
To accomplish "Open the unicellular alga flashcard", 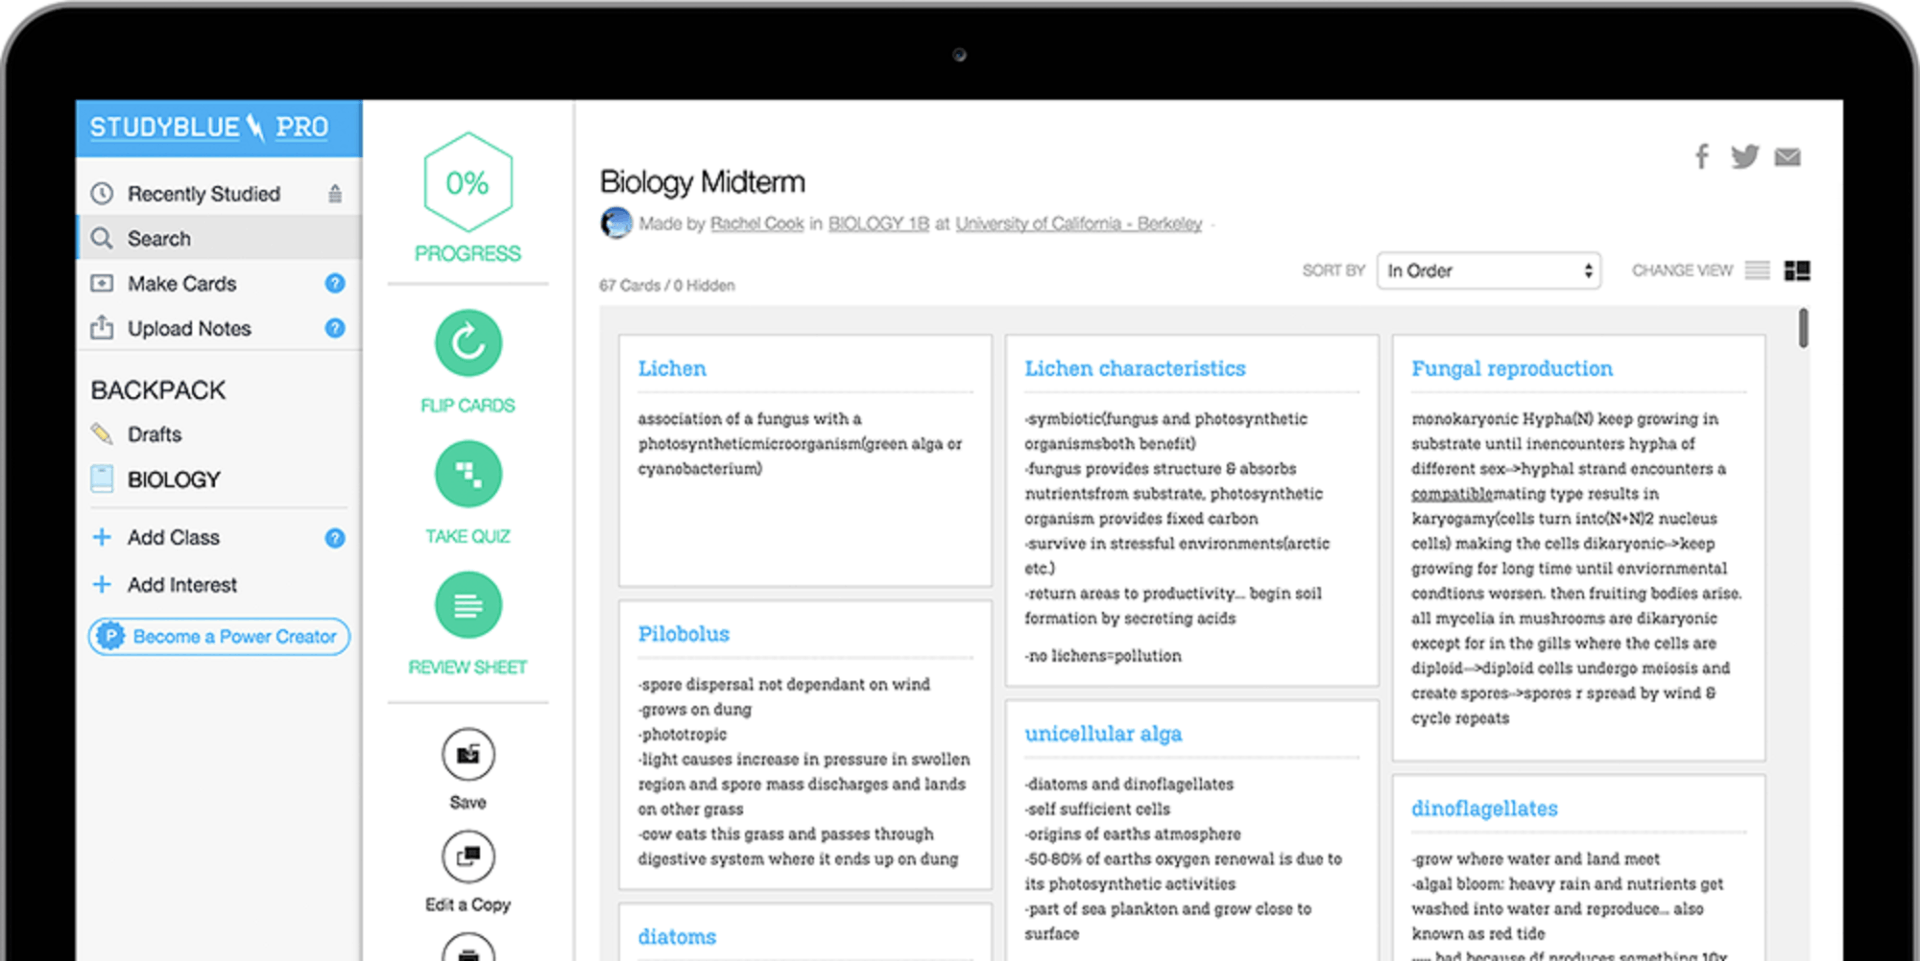I will (1192, 830).
